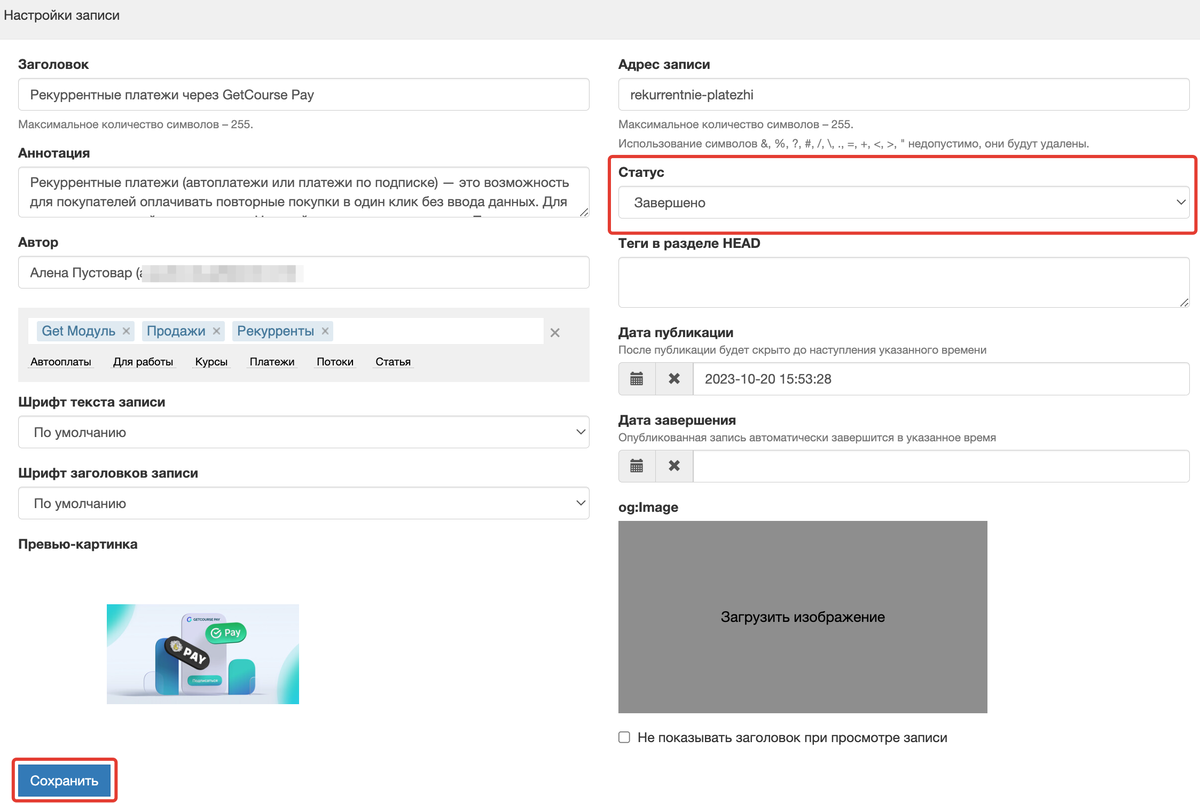Screen dimensions: 1200x803
Task: Clear the Дата публикации value
Action: 674,379
